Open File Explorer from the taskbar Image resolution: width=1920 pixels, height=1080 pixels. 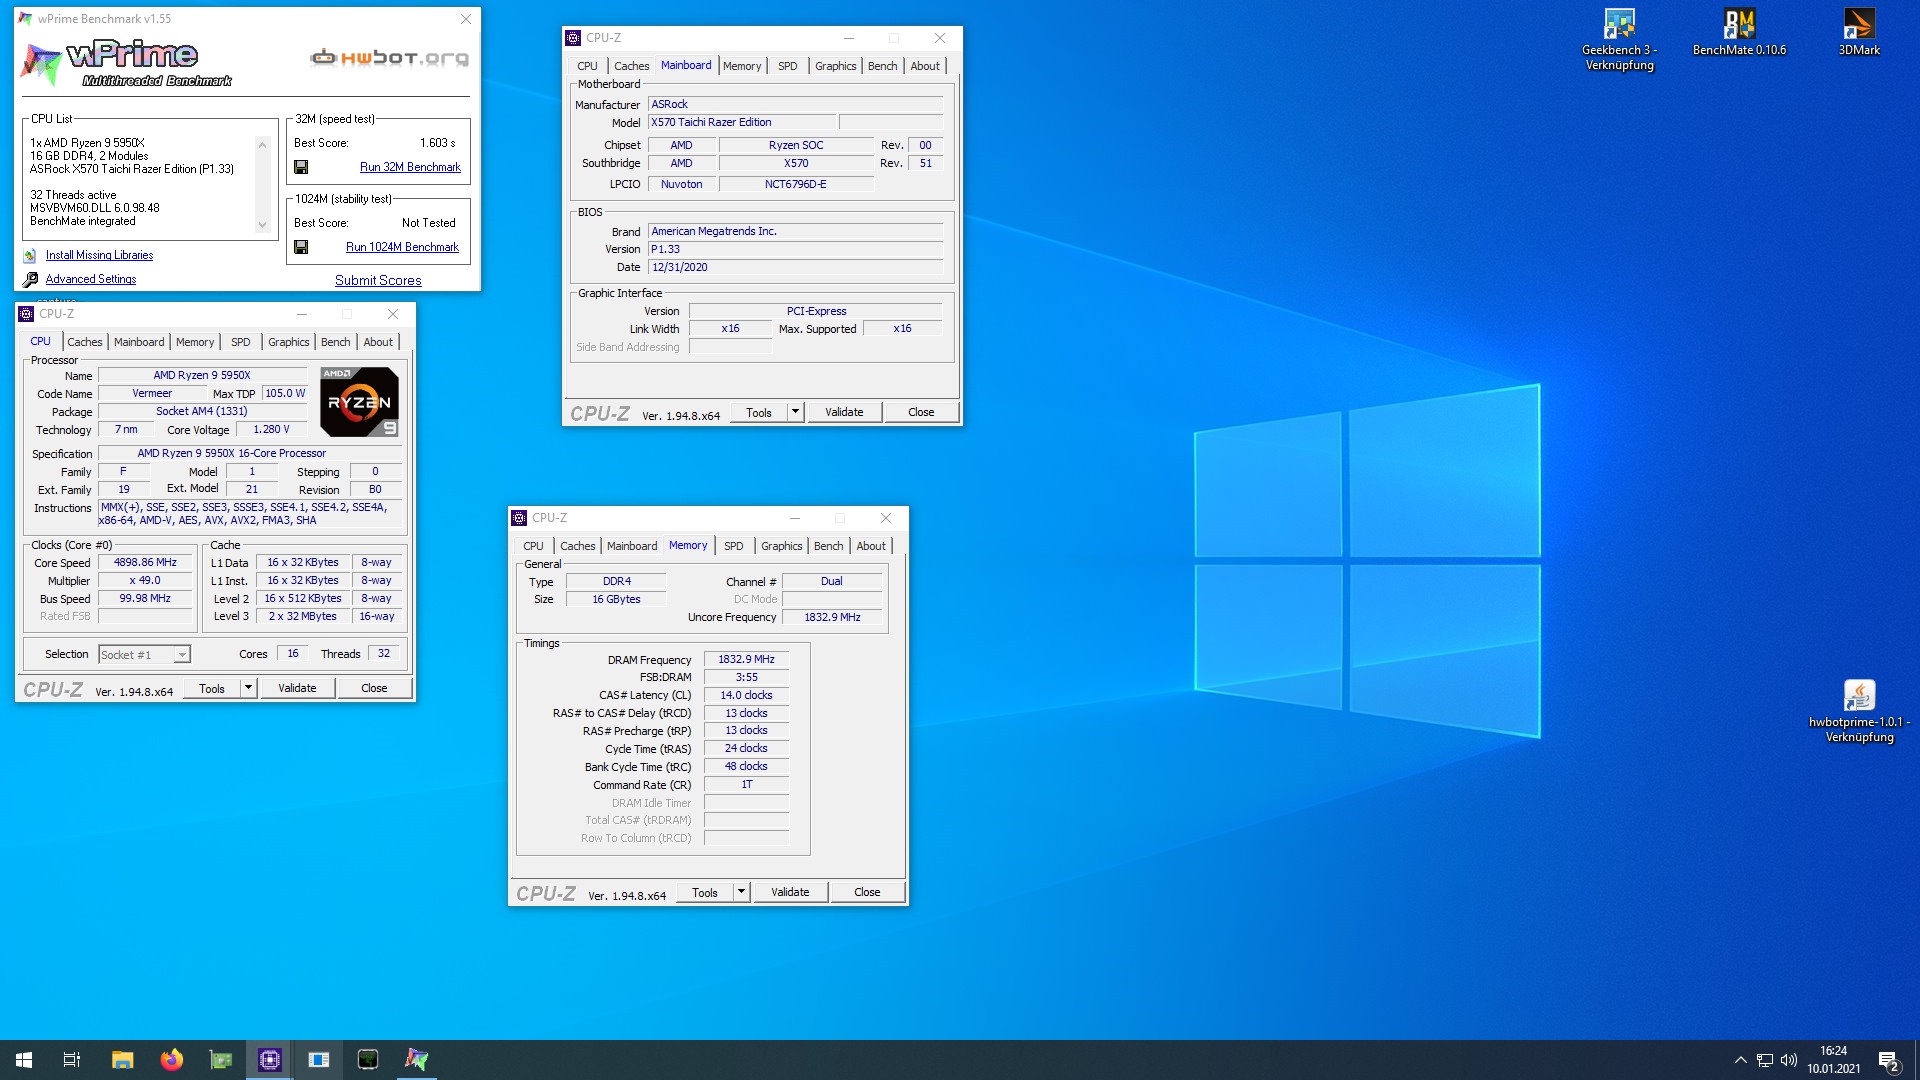coord(122,1060)
